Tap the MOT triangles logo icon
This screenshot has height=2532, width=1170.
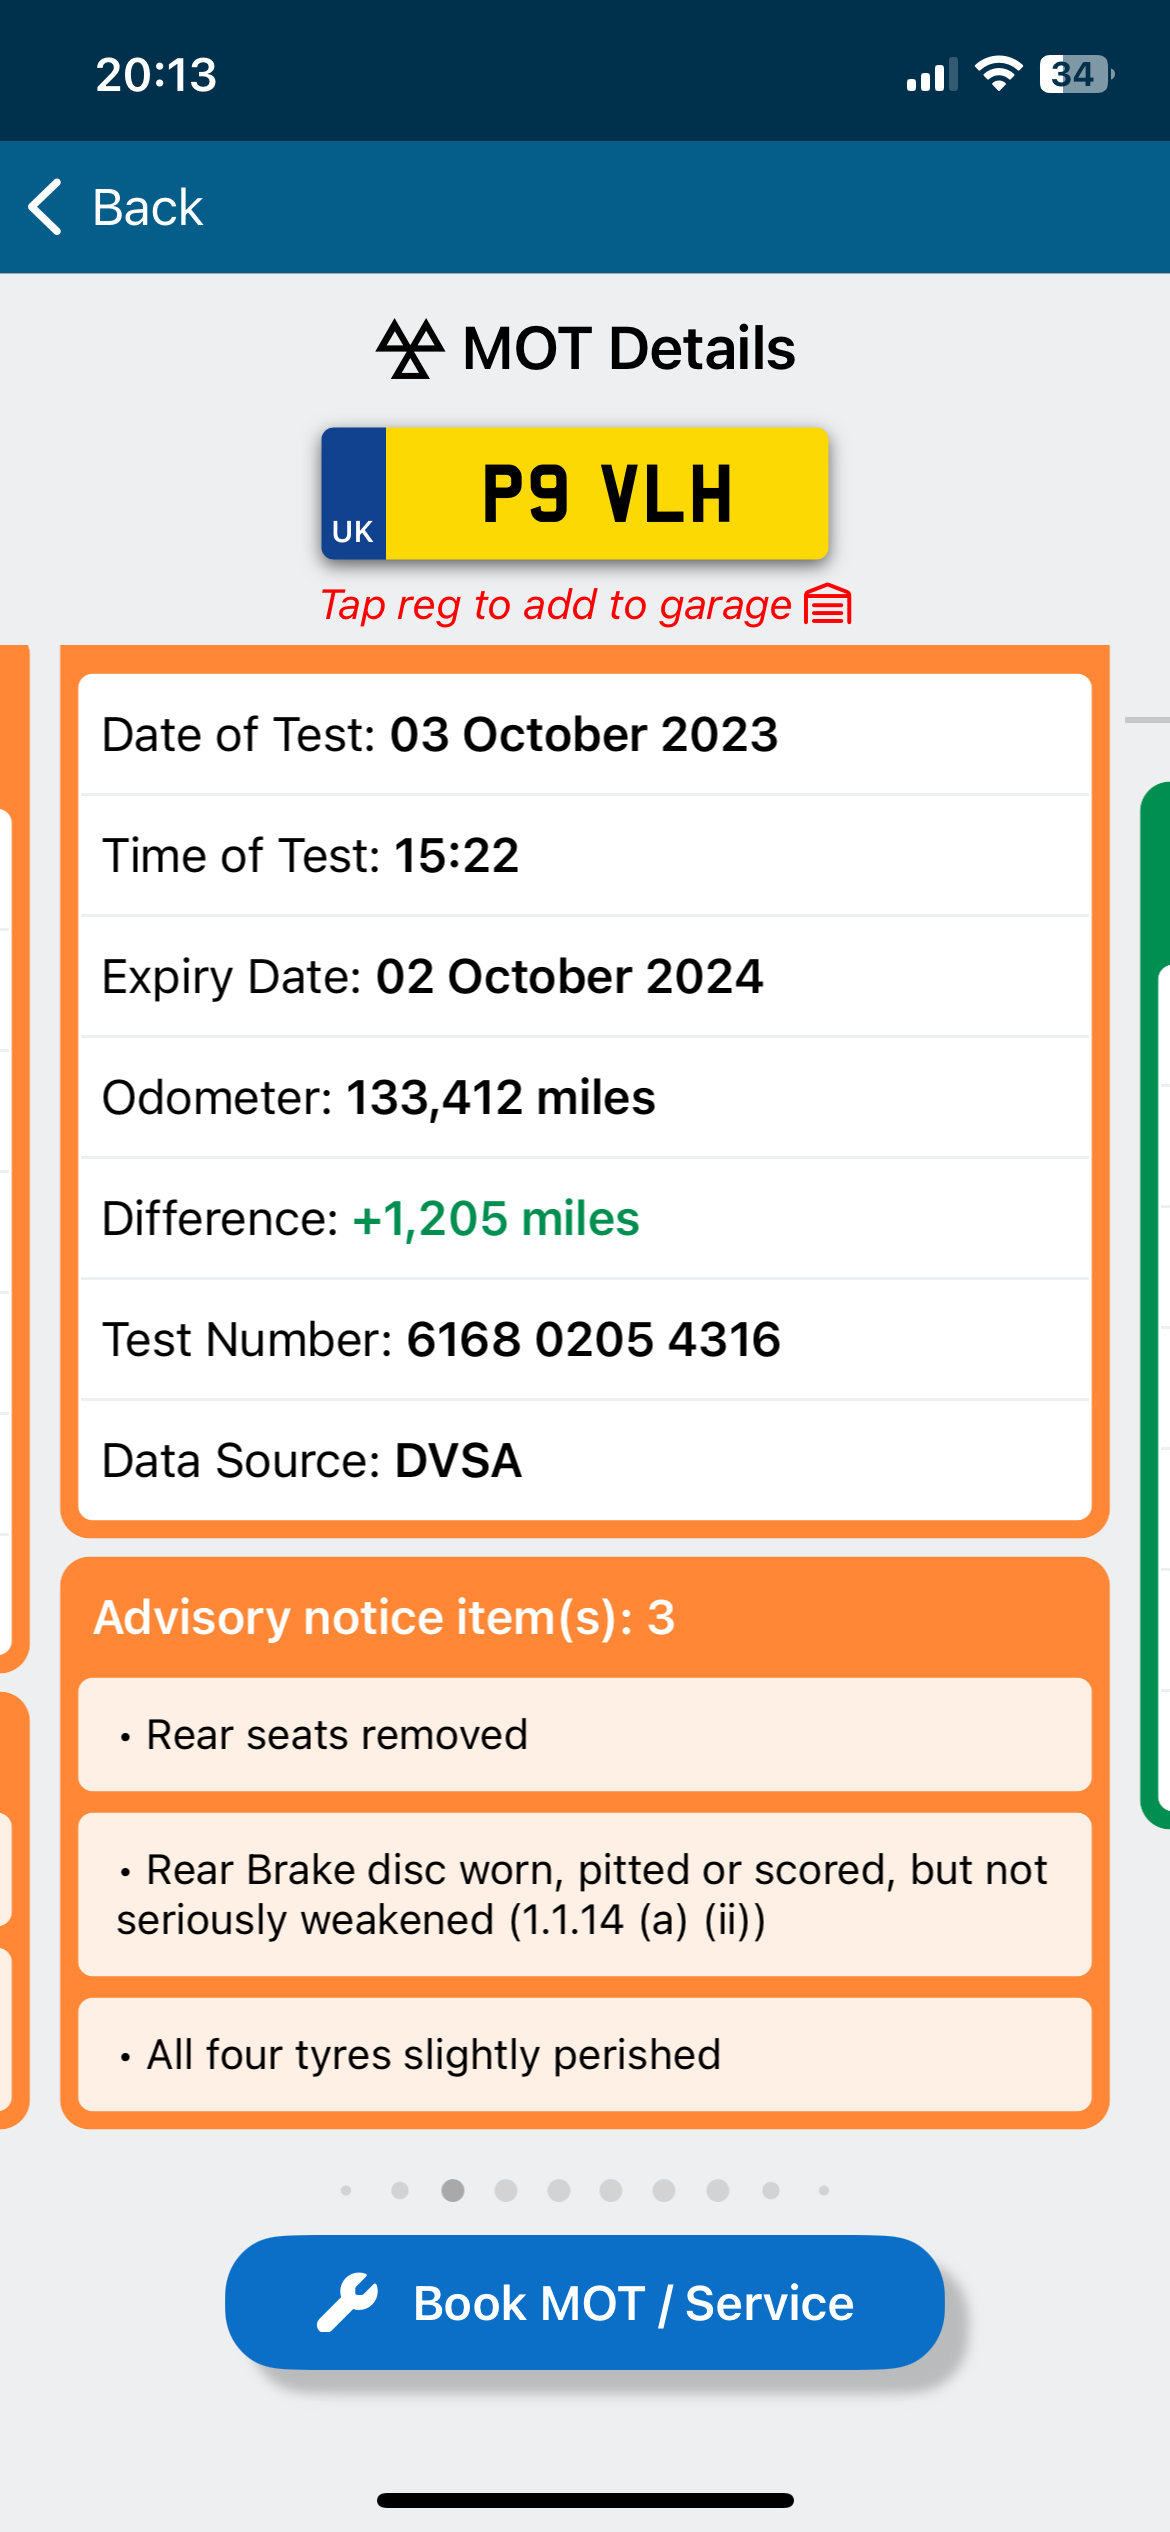410,349
